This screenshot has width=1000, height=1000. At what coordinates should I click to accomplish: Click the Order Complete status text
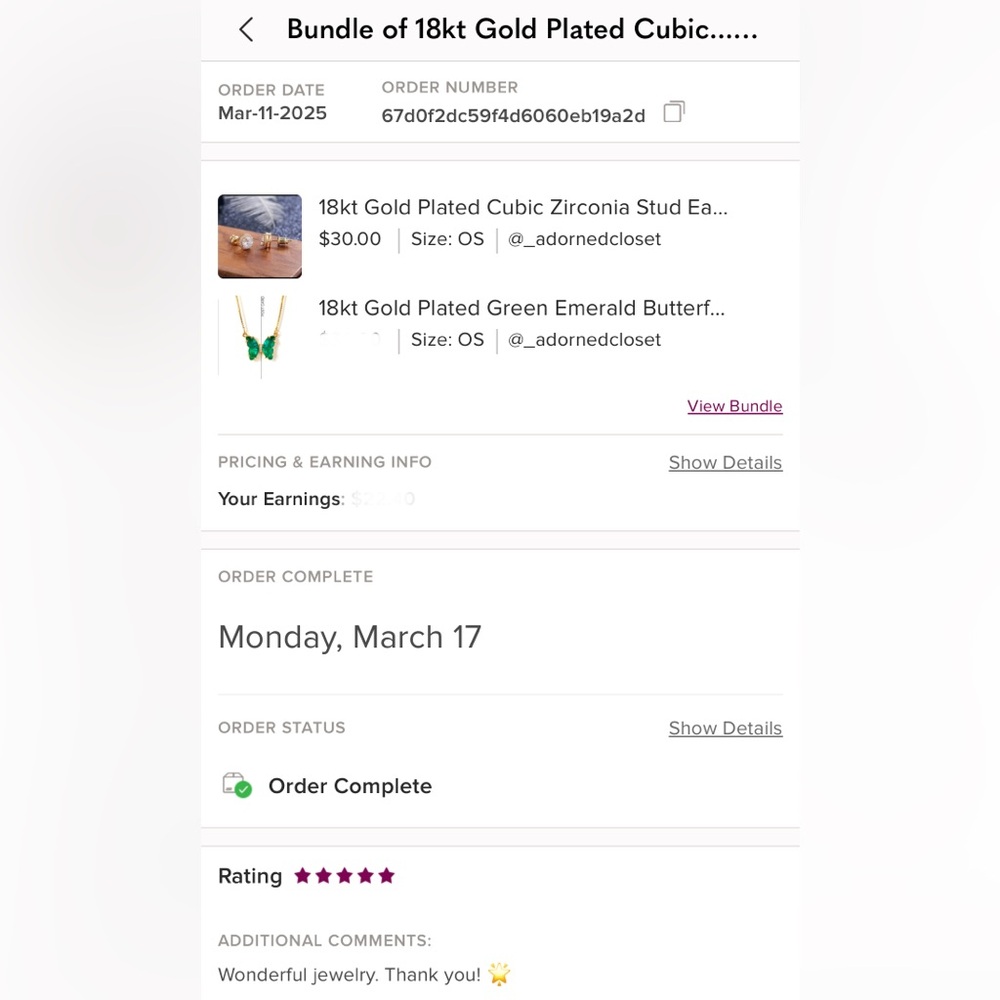pyautogui.click(x=350, y=786)
